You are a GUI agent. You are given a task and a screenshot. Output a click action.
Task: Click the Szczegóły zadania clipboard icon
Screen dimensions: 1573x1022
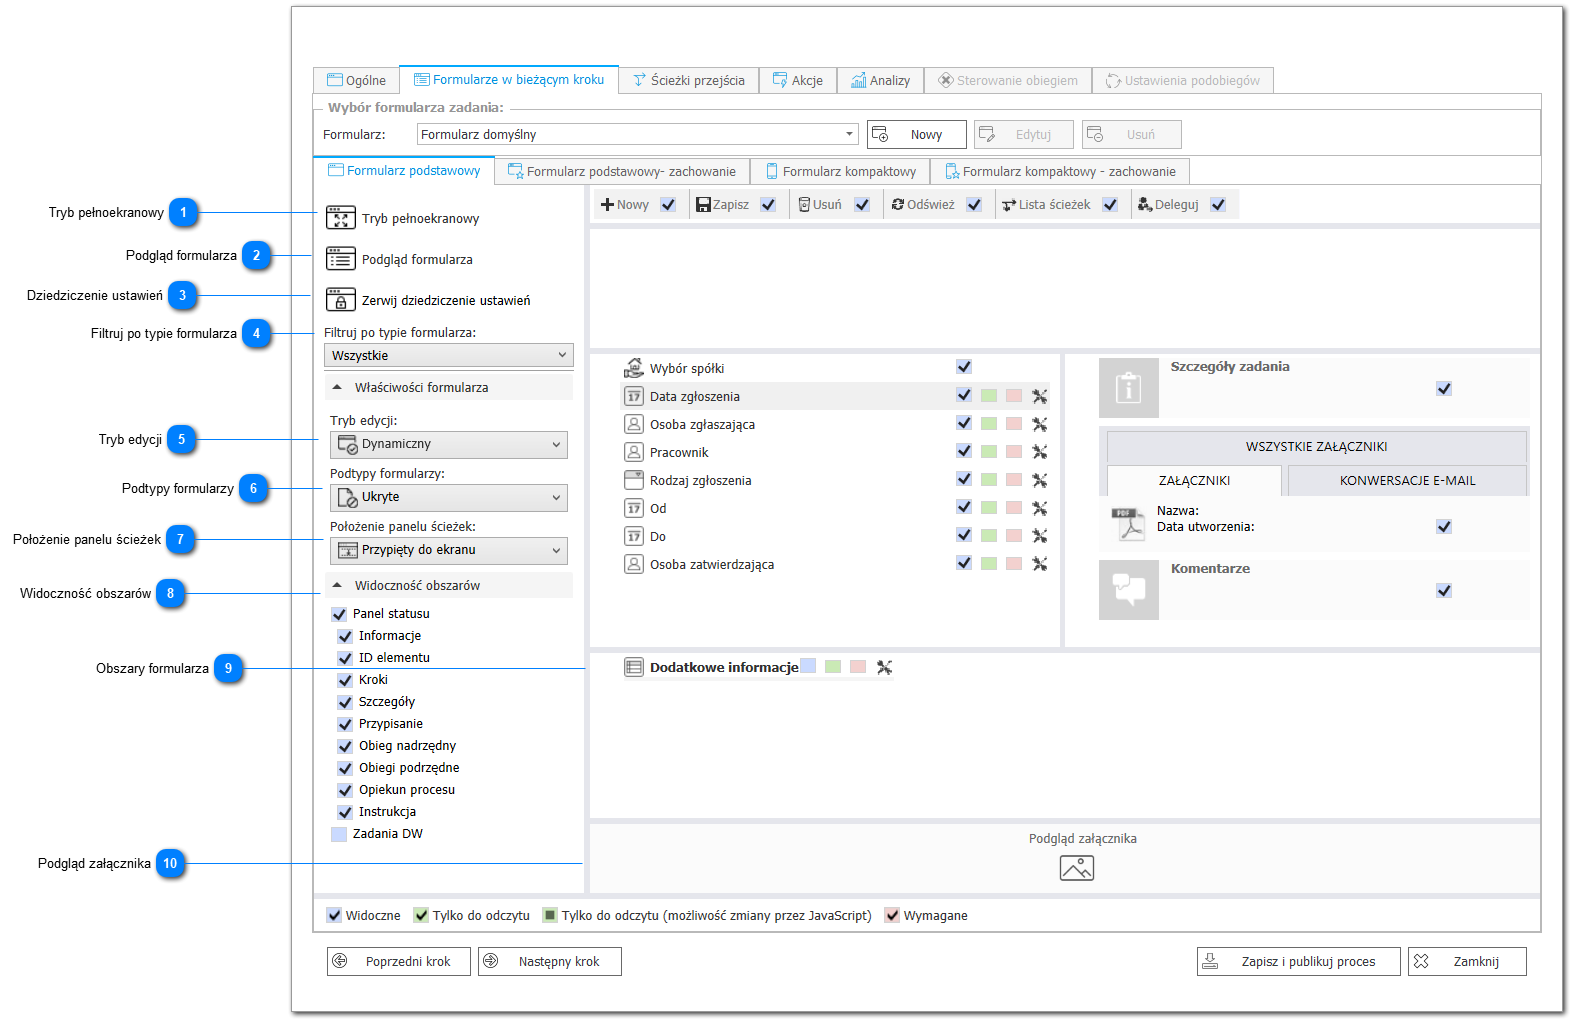click(x=1129, y=388)
